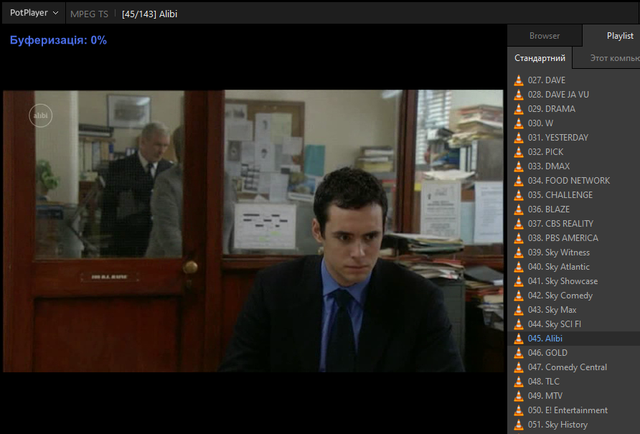
Task: Select playlist entry 047. Comedy Central
Action: (574, 367)
